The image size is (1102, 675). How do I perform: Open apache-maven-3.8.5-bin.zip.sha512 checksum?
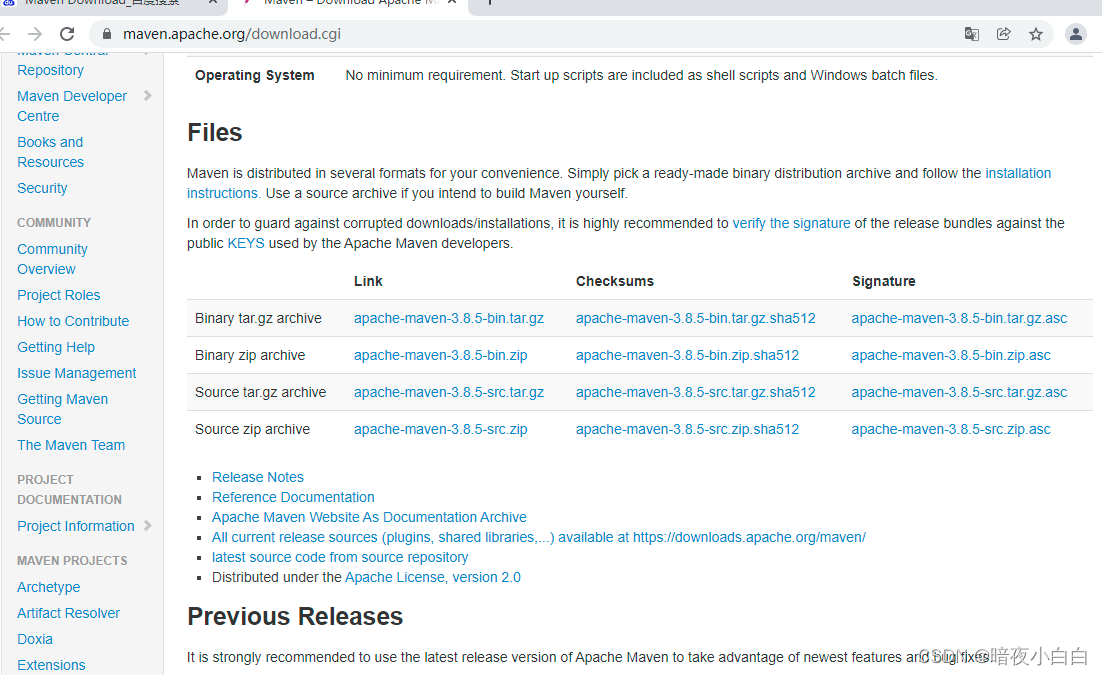click(x=687, y=355)
